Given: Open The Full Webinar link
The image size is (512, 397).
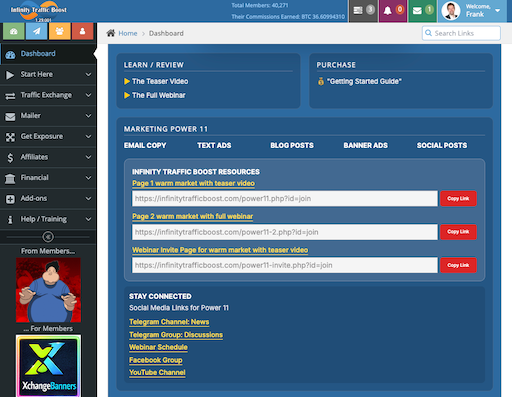Looking at the screenshot, I should tap(159, 95).
